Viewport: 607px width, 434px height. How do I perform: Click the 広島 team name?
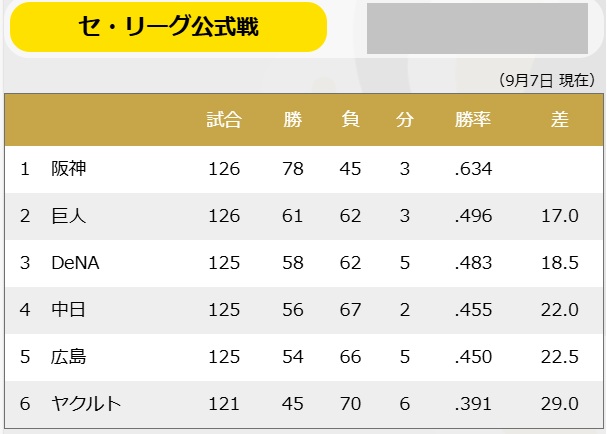coord(69,357)
